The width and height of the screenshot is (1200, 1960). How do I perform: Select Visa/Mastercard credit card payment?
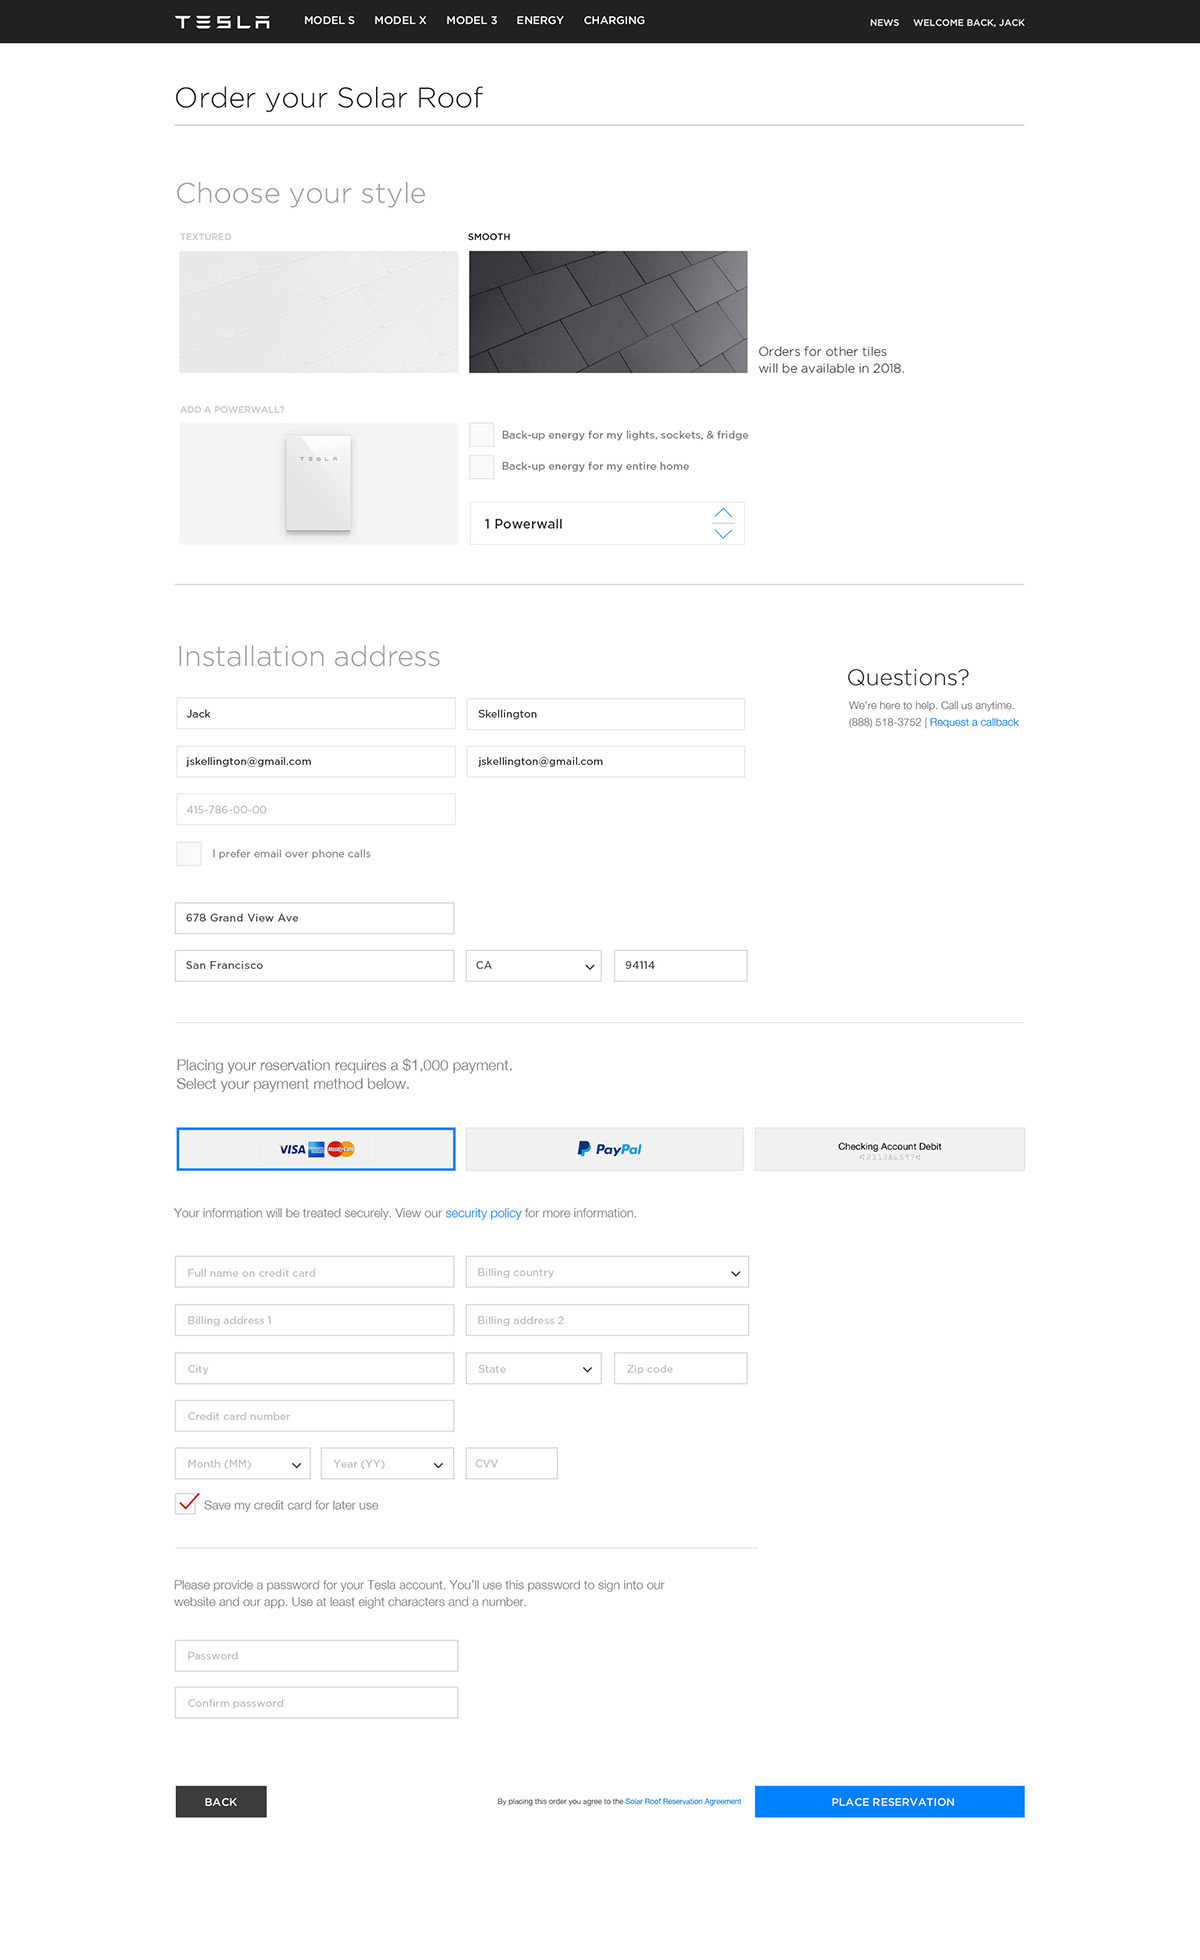click(316, 1149)
